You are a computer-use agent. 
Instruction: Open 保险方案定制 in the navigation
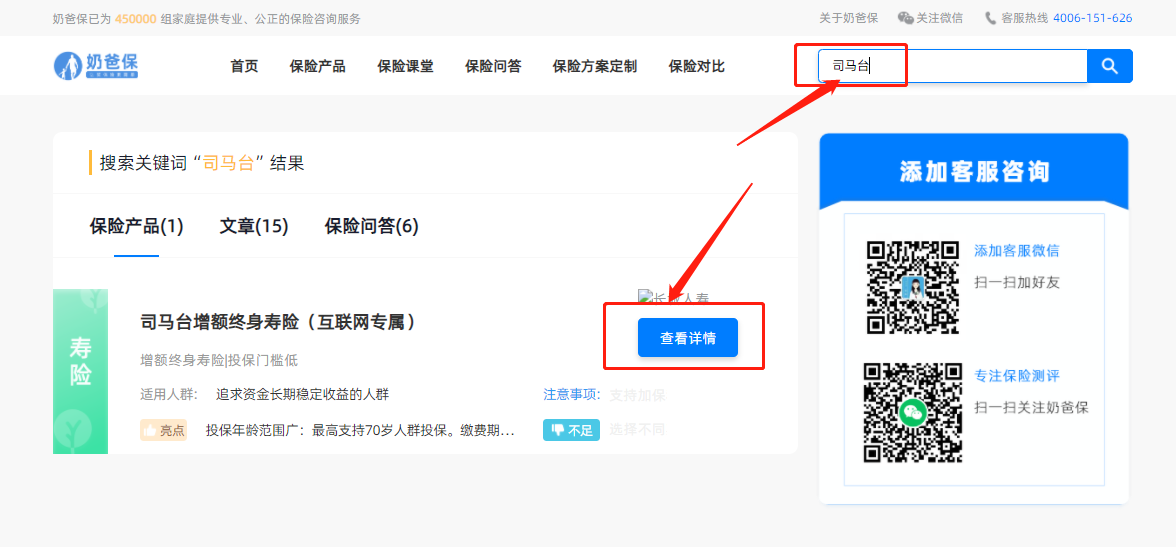coord(595,66)
